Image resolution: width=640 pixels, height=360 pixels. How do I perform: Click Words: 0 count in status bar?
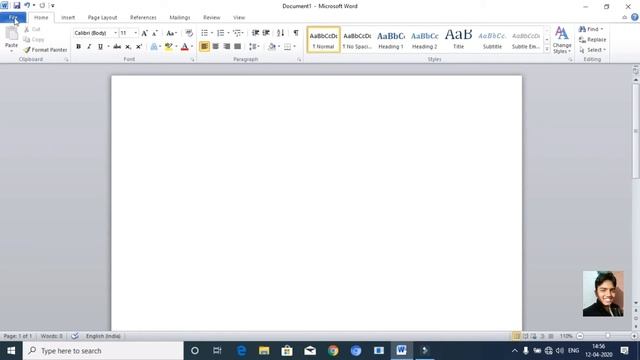point(51,336)
